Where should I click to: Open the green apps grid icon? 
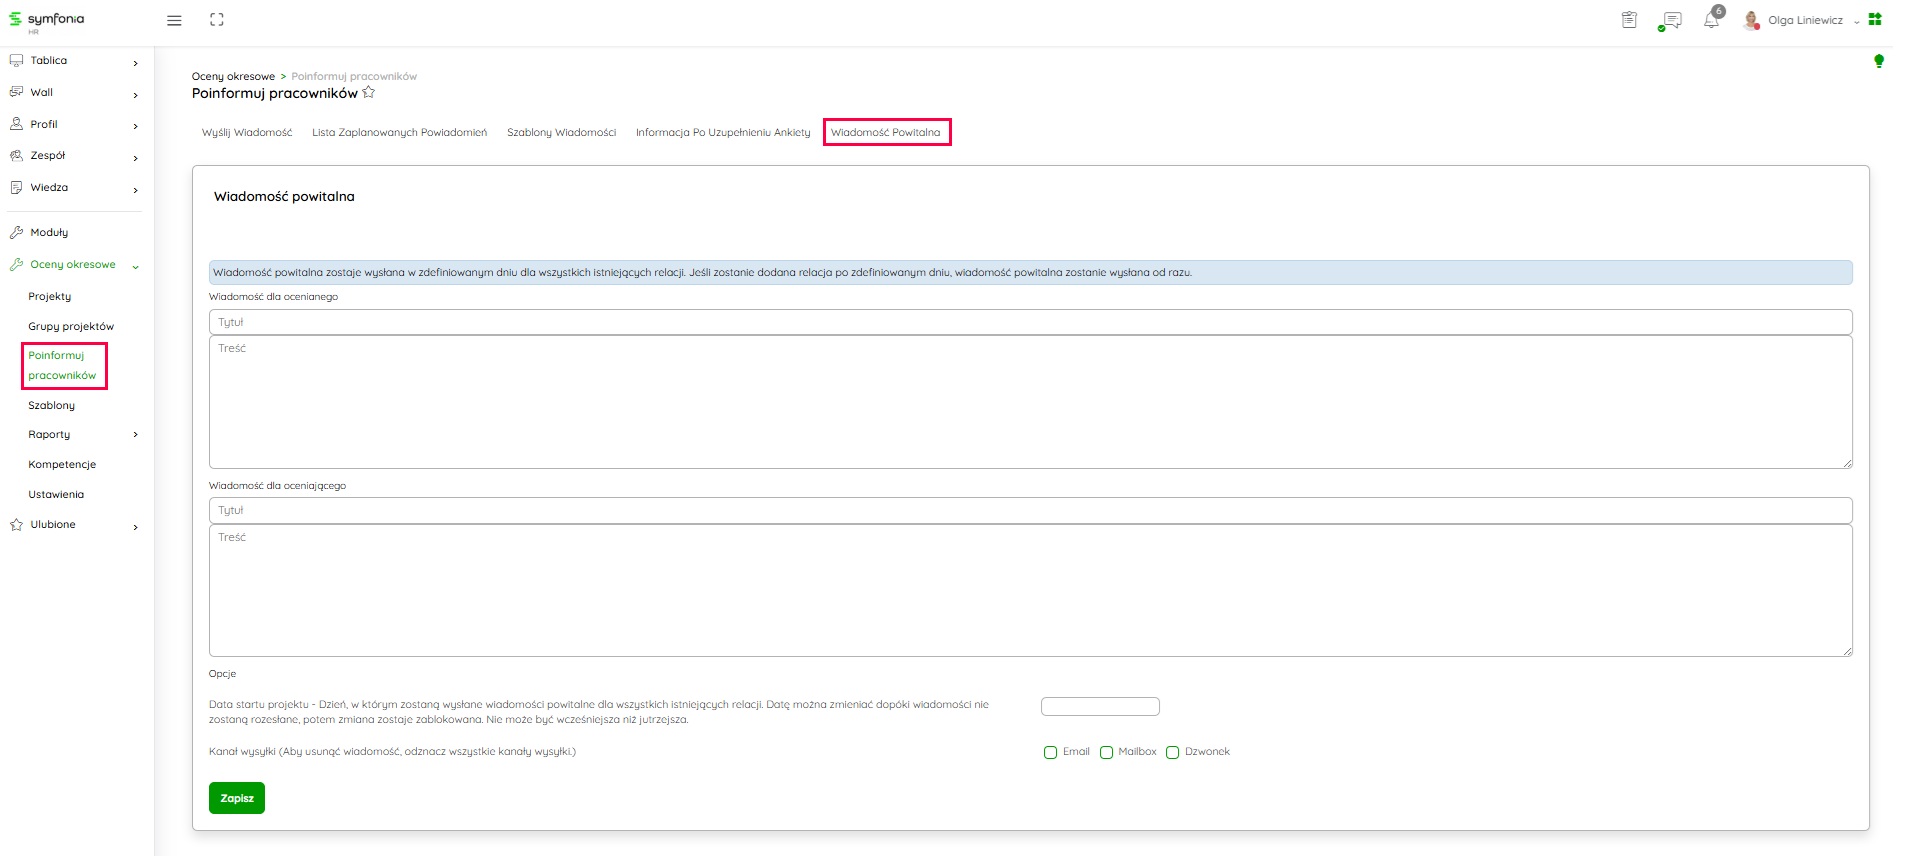pos(1875,19)
